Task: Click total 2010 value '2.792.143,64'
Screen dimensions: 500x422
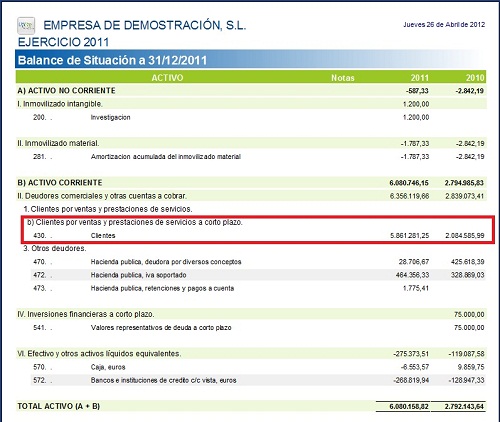Action: tap(464, 407)
